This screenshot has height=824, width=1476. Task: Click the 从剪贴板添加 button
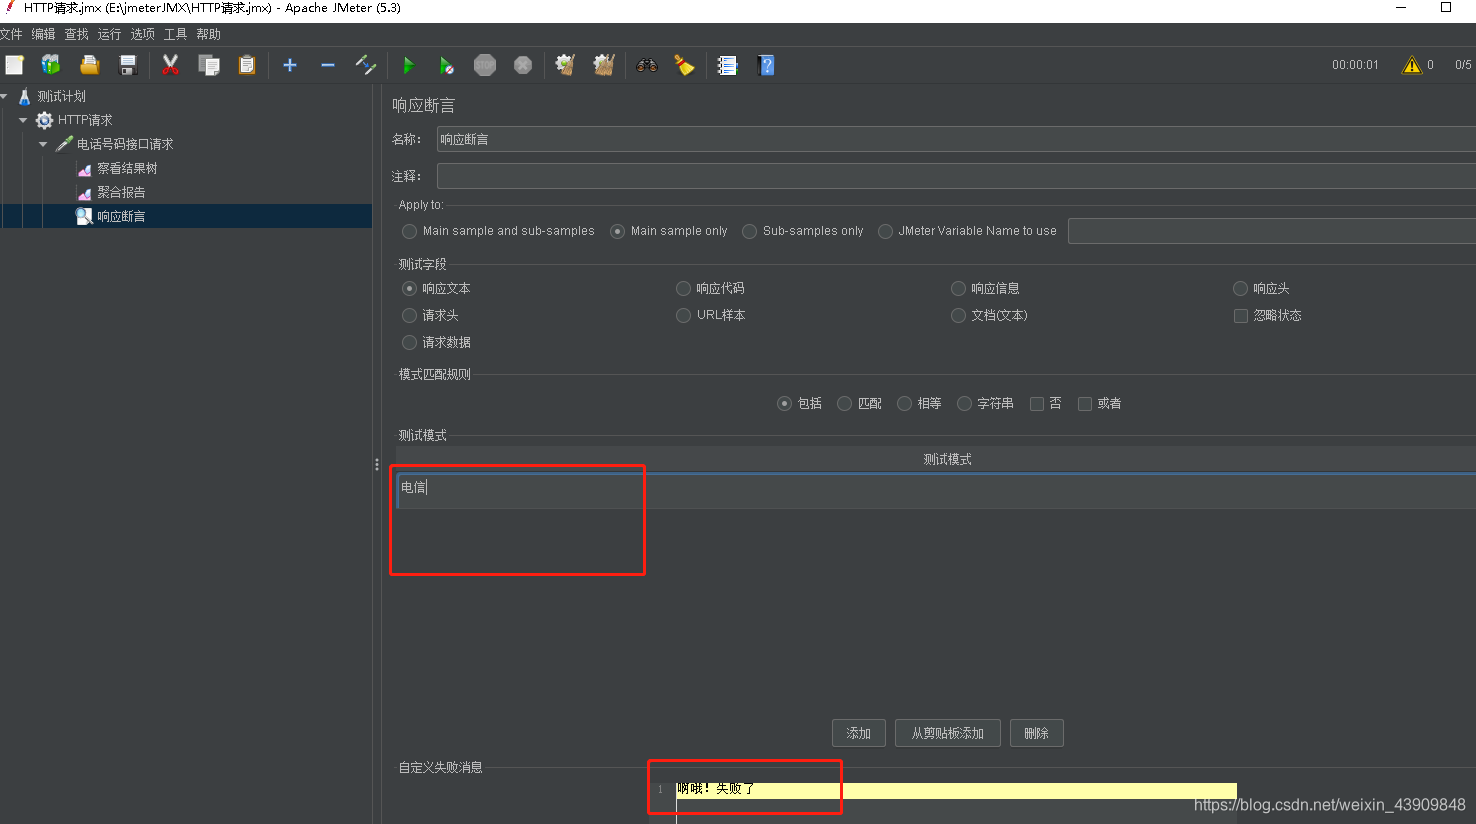point(947,733)
